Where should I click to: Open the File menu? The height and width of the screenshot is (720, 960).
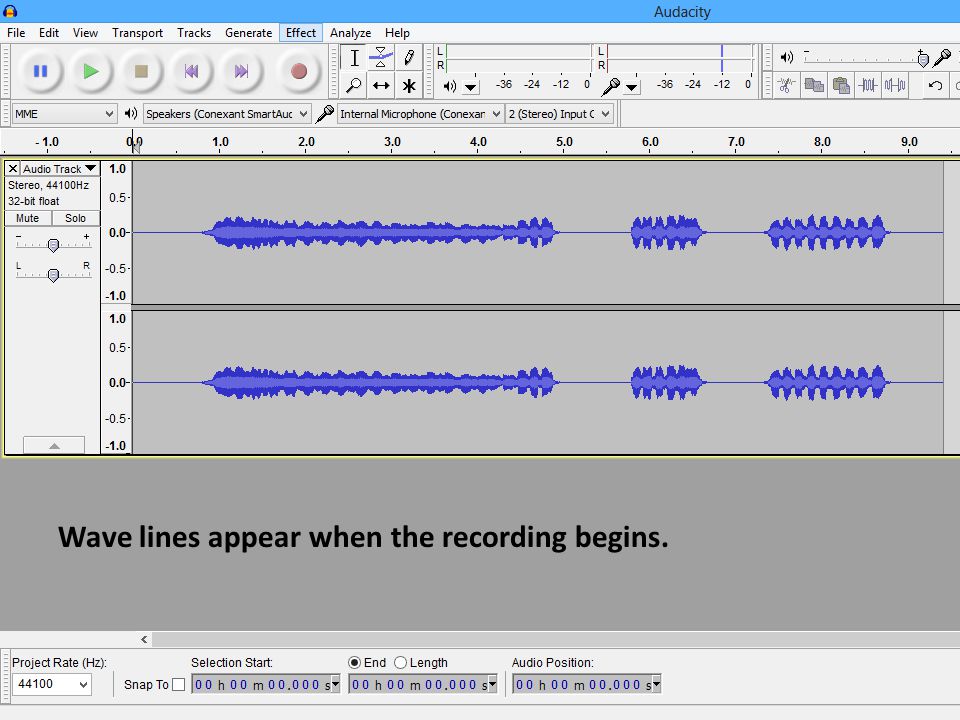[x=16, y=32]
